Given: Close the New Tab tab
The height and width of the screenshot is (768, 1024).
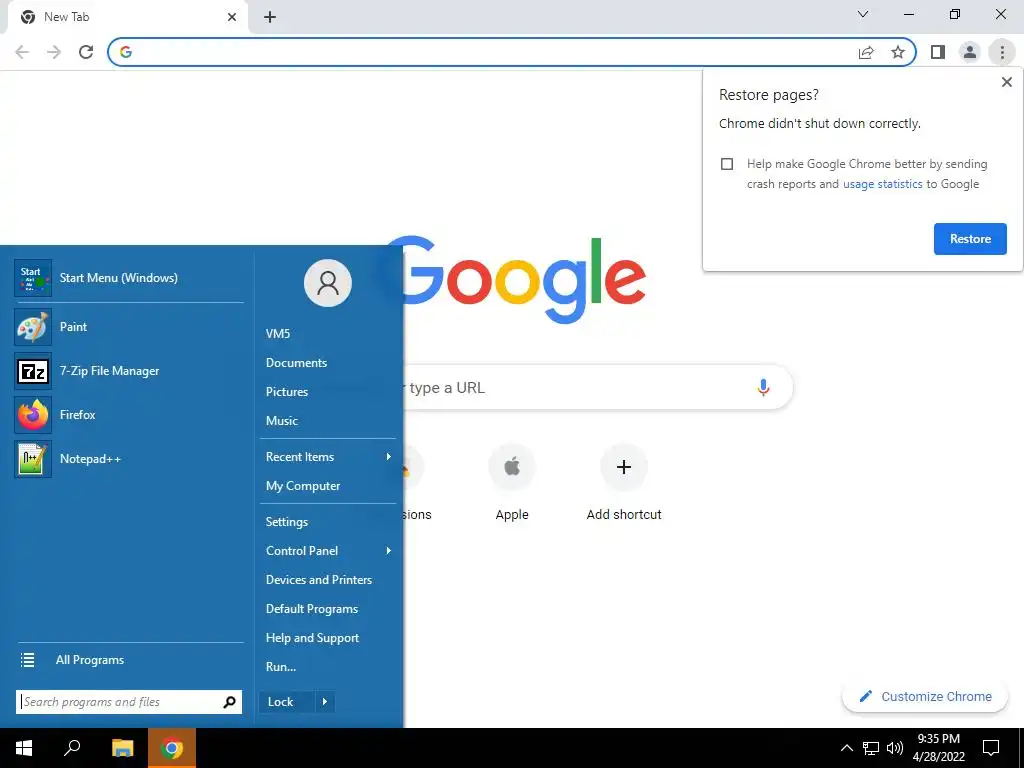Looking at the screenshot, I should [232, 17].
